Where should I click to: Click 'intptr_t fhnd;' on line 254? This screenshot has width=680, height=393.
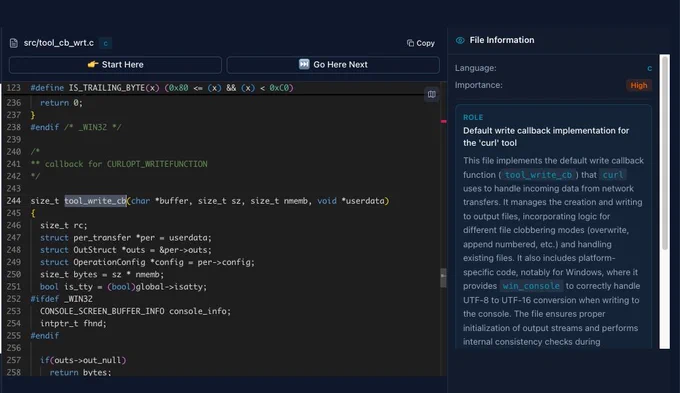click(73, 323)
